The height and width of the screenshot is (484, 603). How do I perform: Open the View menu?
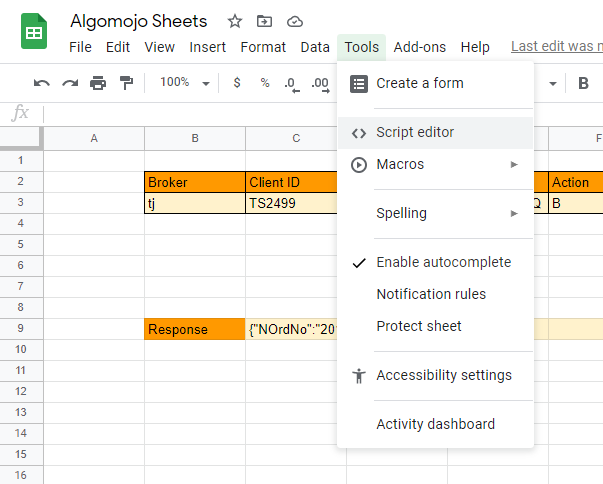[160, 47]
